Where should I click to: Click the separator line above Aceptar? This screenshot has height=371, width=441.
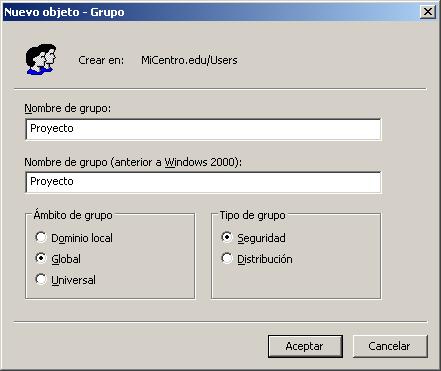pyautogui.click(x=220, y=322)
